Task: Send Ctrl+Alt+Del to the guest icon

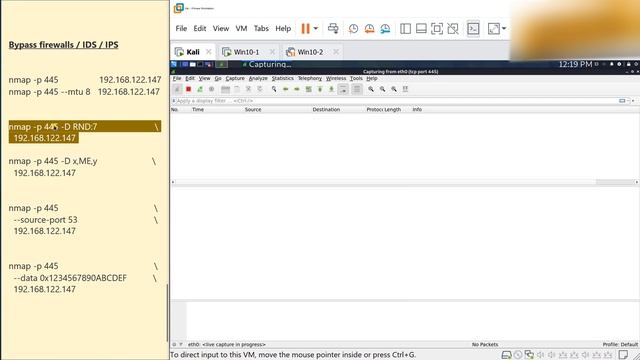Action: 333,29
